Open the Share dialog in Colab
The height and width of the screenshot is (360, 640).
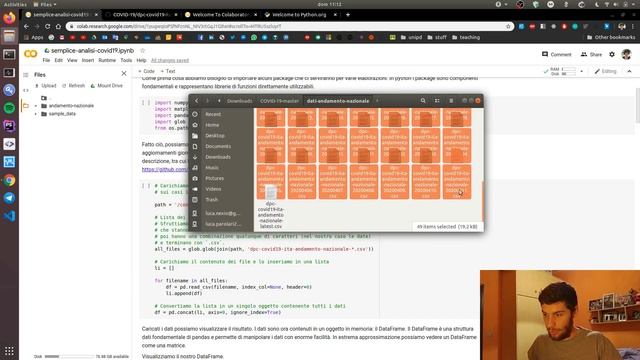coord(591,54)
